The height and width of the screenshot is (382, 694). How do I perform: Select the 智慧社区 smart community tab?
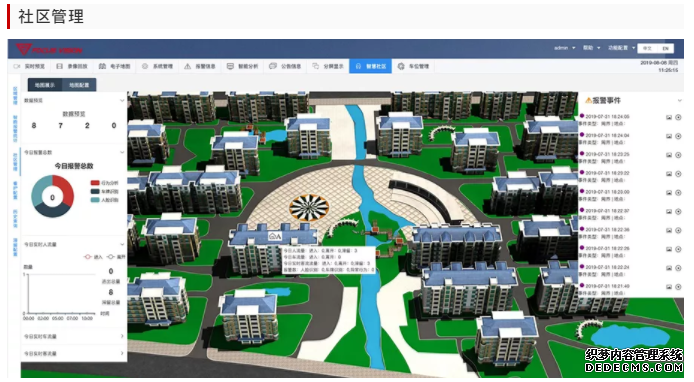pos(370,66)
